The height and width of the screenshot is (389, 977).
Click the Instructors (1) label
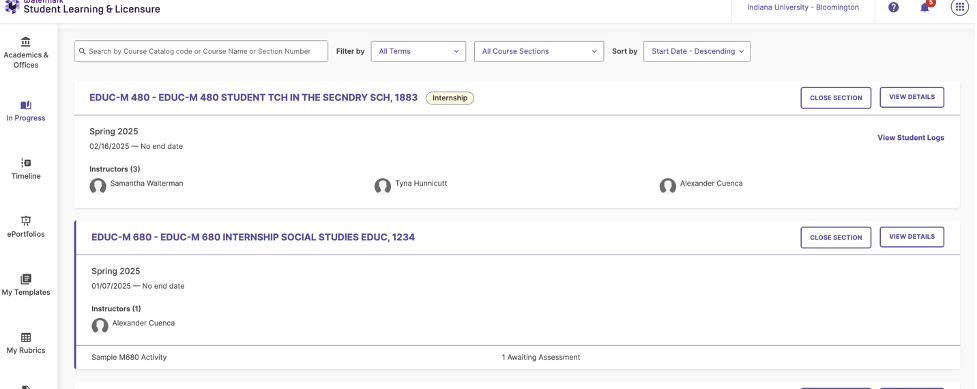(117, 309)
